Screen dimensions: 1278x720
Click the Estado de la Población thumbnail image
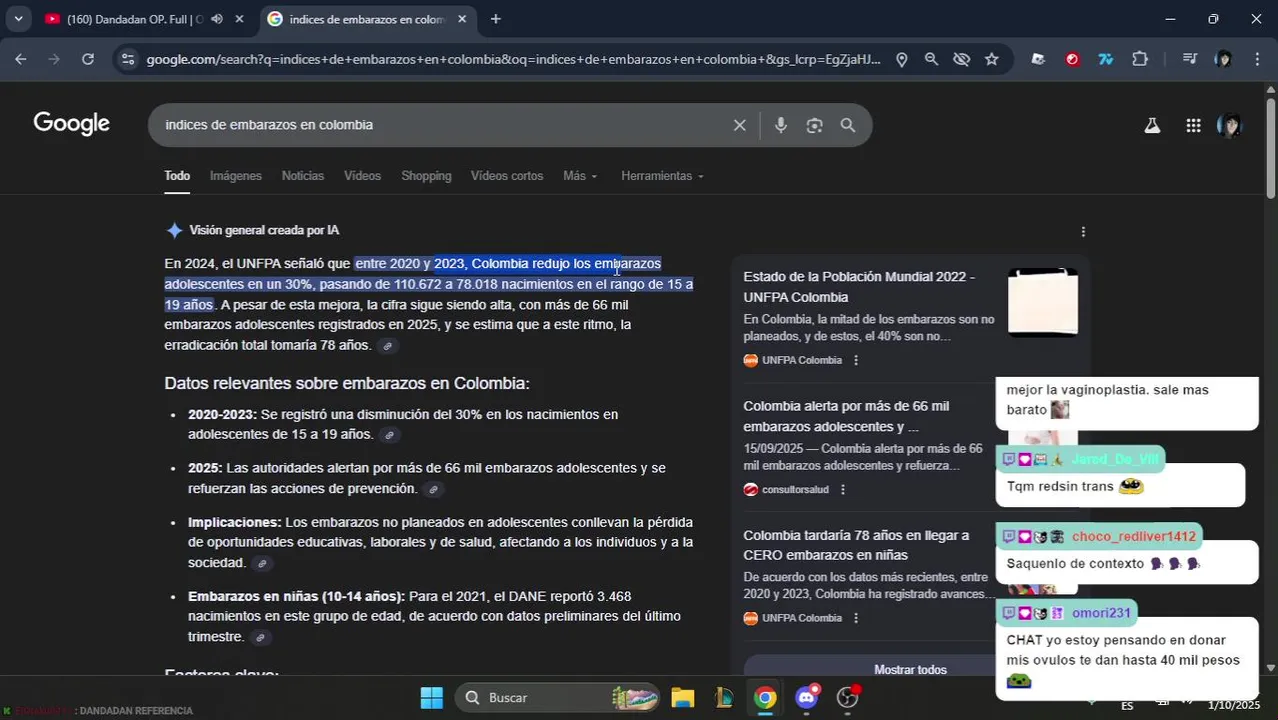pyautogui.click(x=1043, y=302)
